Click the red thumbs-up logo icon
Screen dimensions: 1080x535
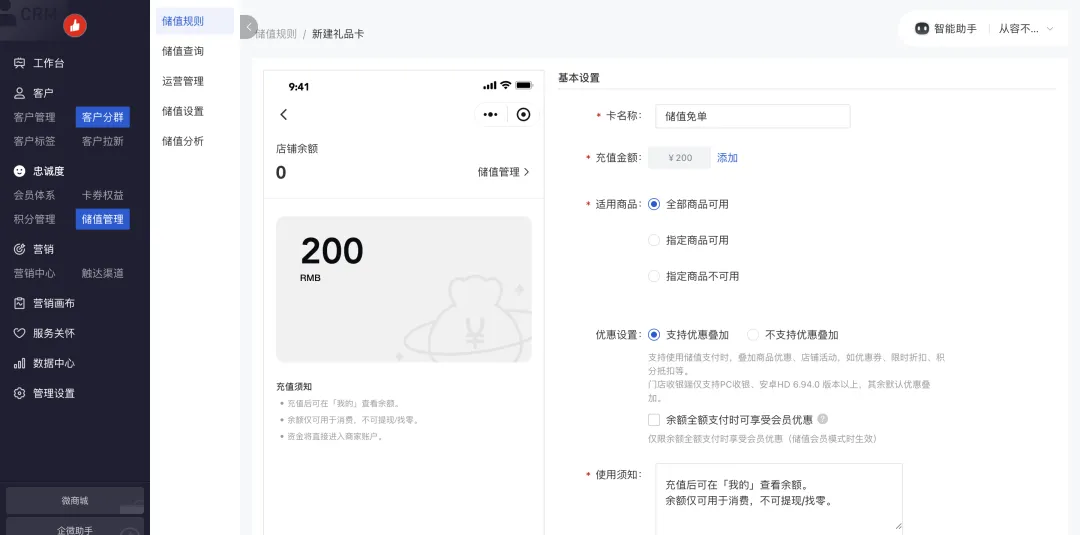[75, 26]
